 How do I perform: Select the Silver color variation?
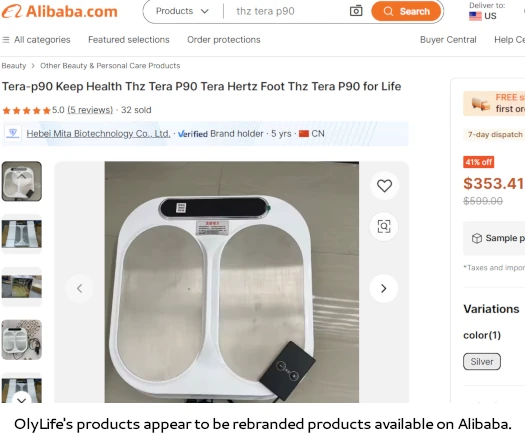482,361
